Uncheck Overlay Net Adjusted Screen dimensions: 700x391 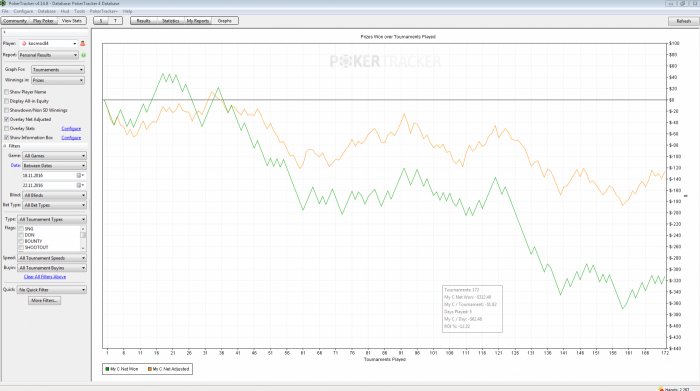(x=6, y=119)
